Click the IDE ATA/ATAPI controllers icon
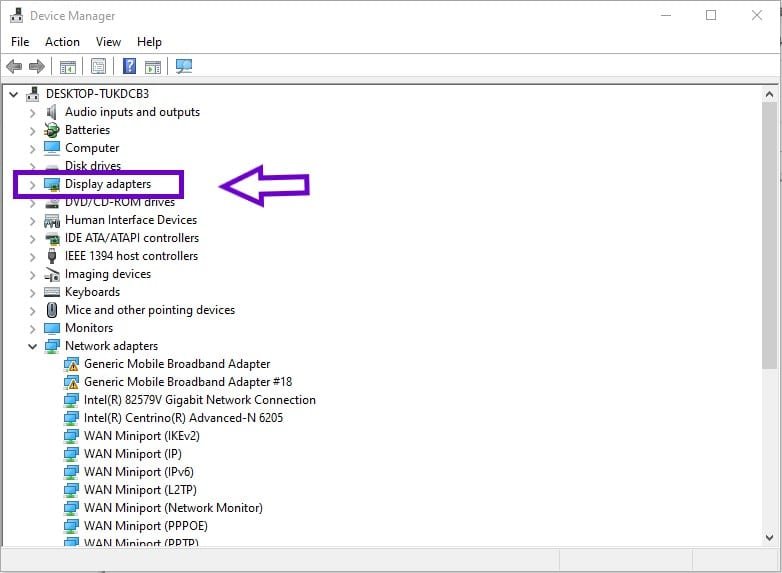This screenshot has height=573, width=782. pyautogui.click(x=52, y=238)
